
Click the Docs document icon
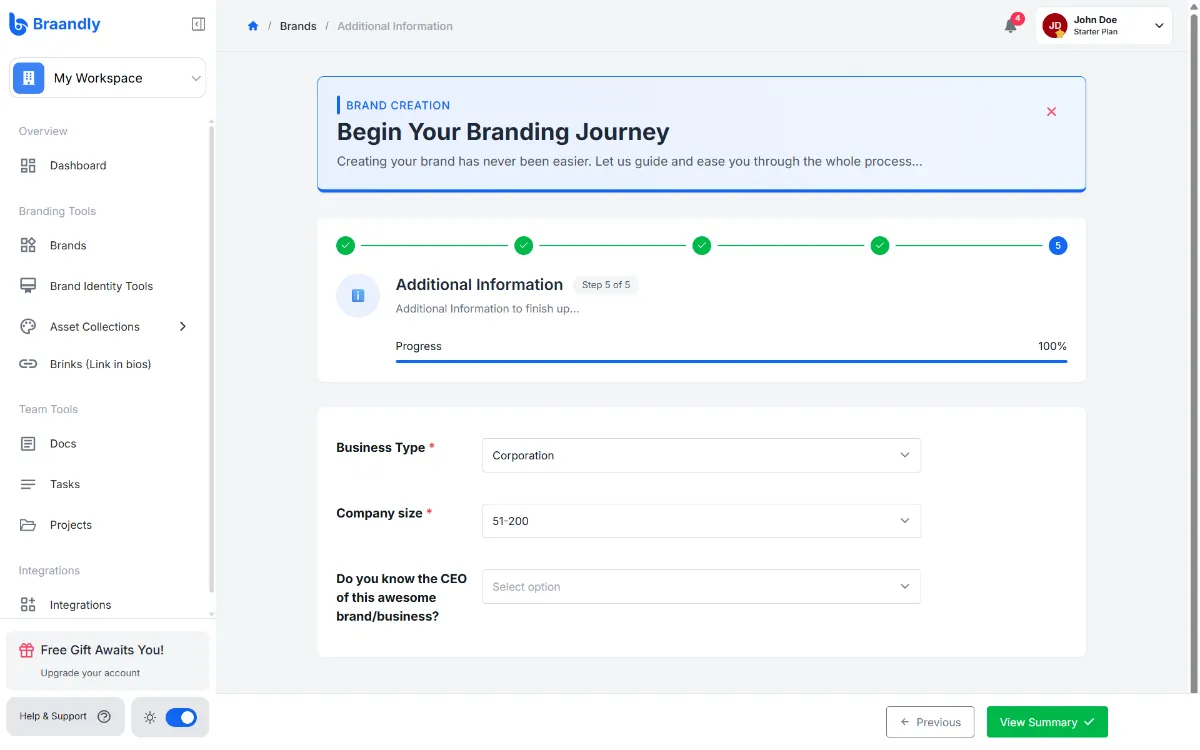(x=28, y=444)
